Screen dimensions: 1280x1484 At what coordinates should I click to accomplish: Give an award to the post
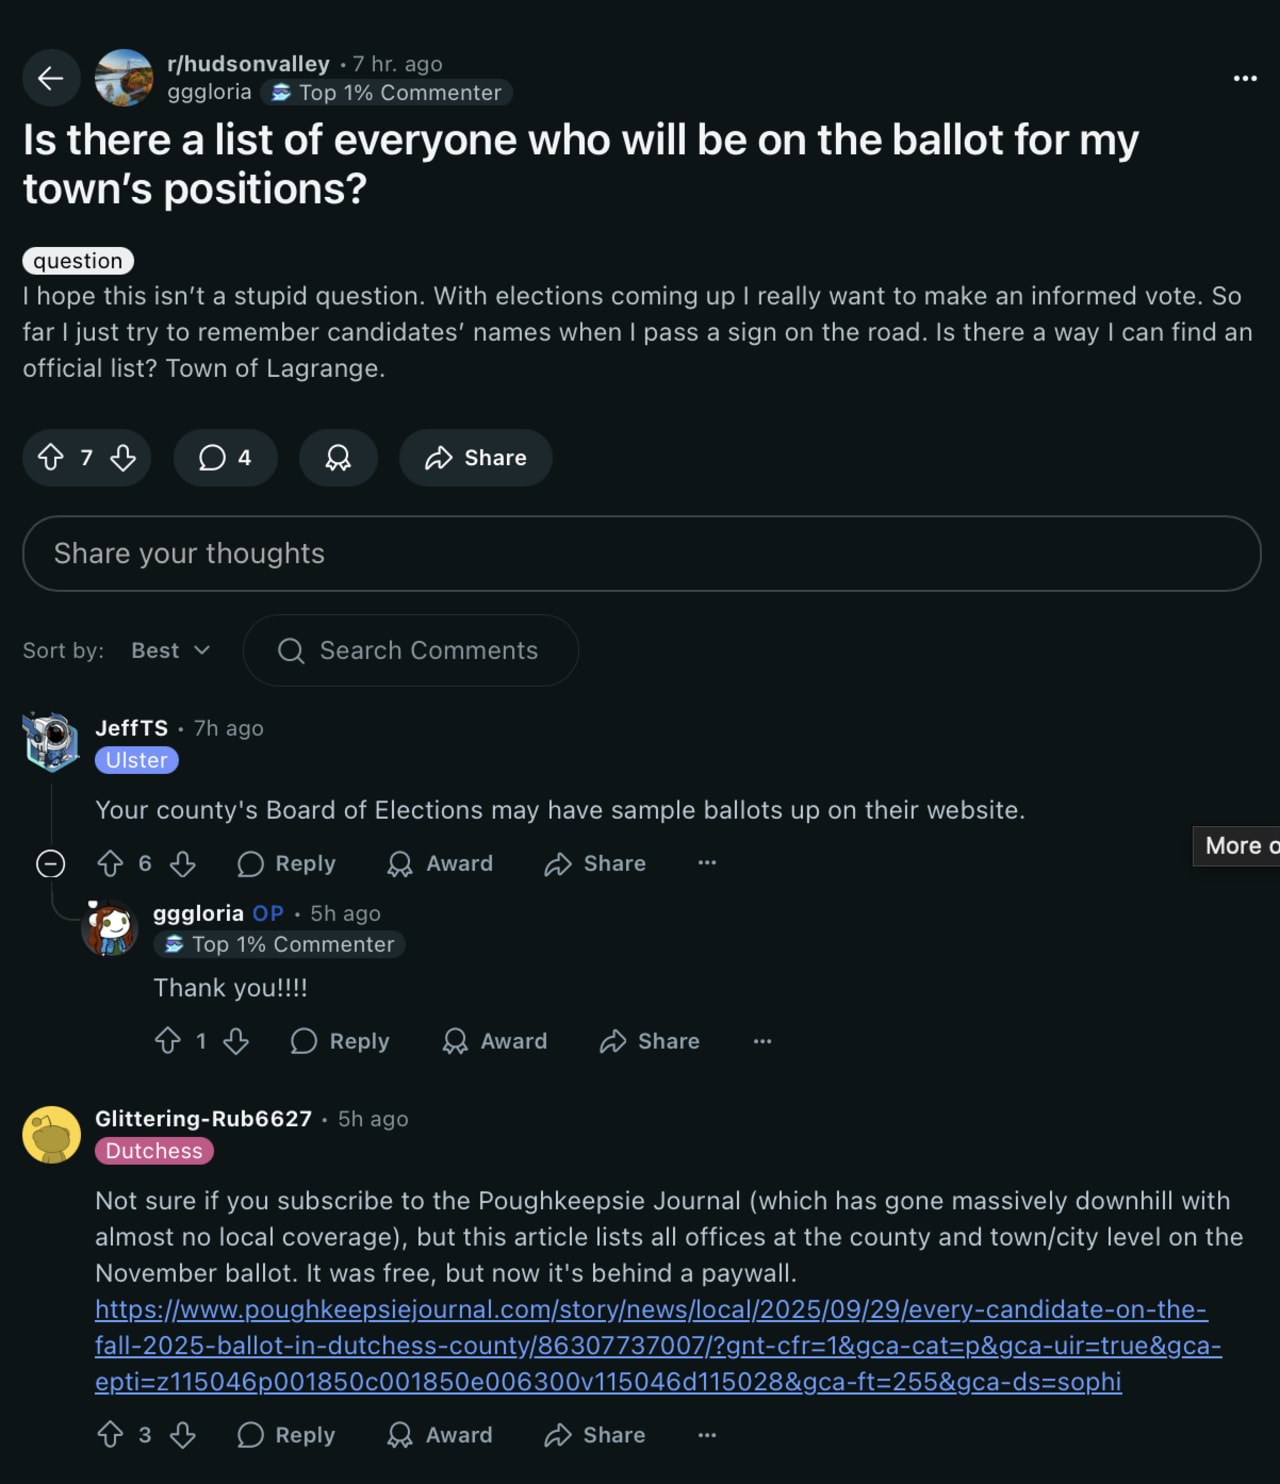(338, 458)
